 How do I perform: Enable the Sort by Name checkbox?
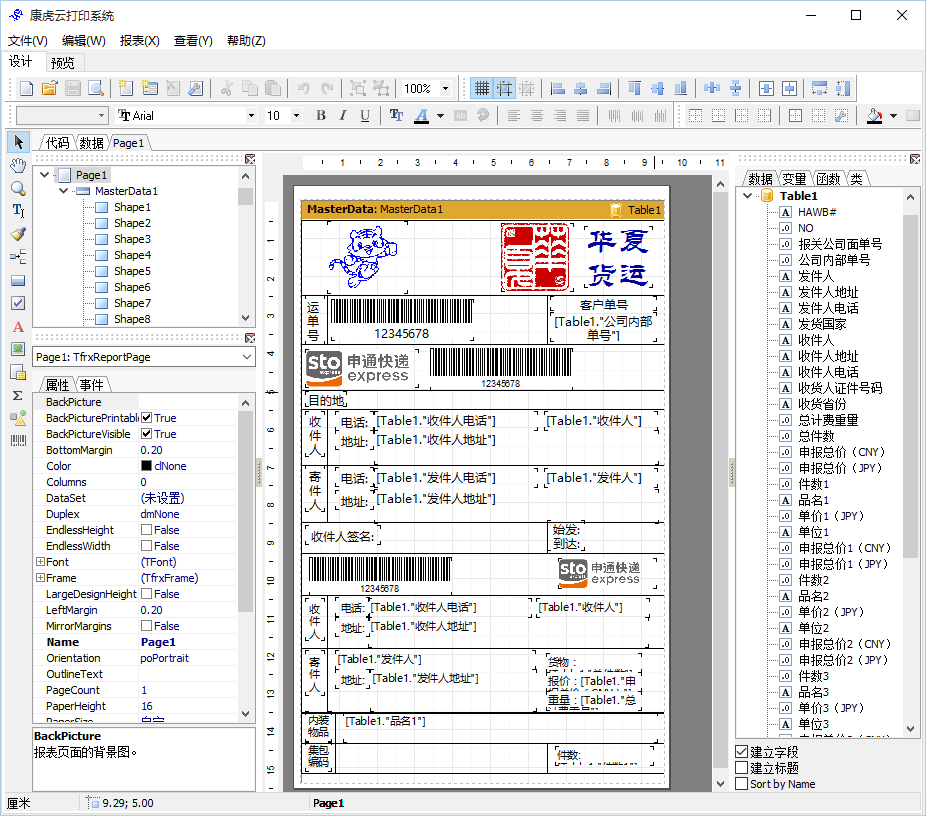click(x=741, y=784)
